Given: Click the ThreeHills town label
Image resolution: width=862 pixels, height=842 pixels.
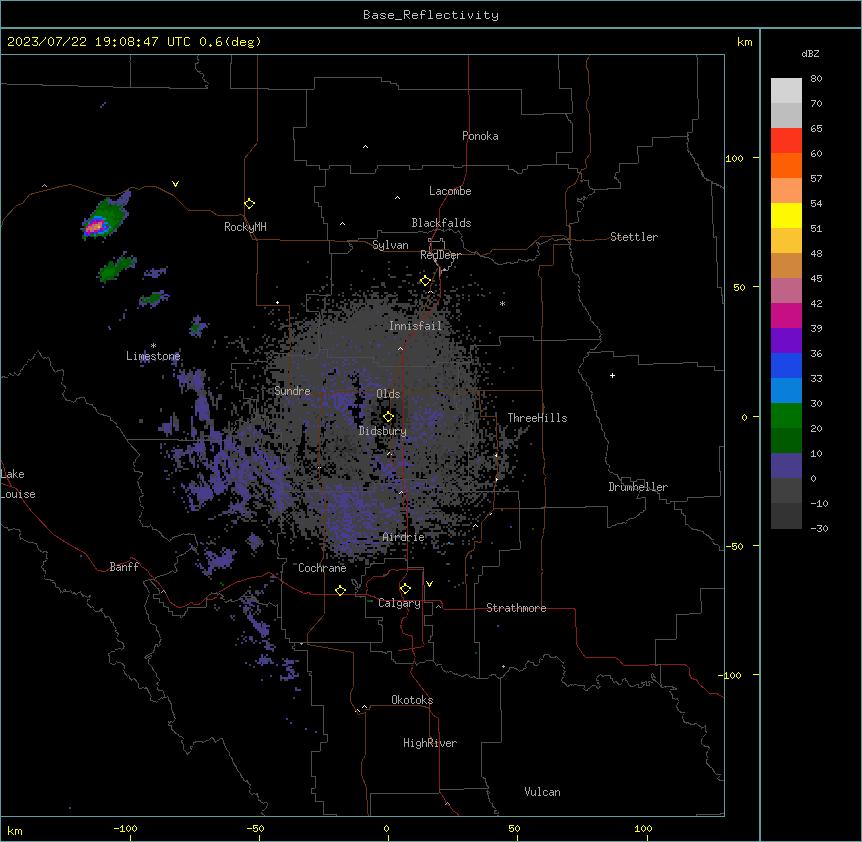Looking at the screenshot, I should point(537,418).
